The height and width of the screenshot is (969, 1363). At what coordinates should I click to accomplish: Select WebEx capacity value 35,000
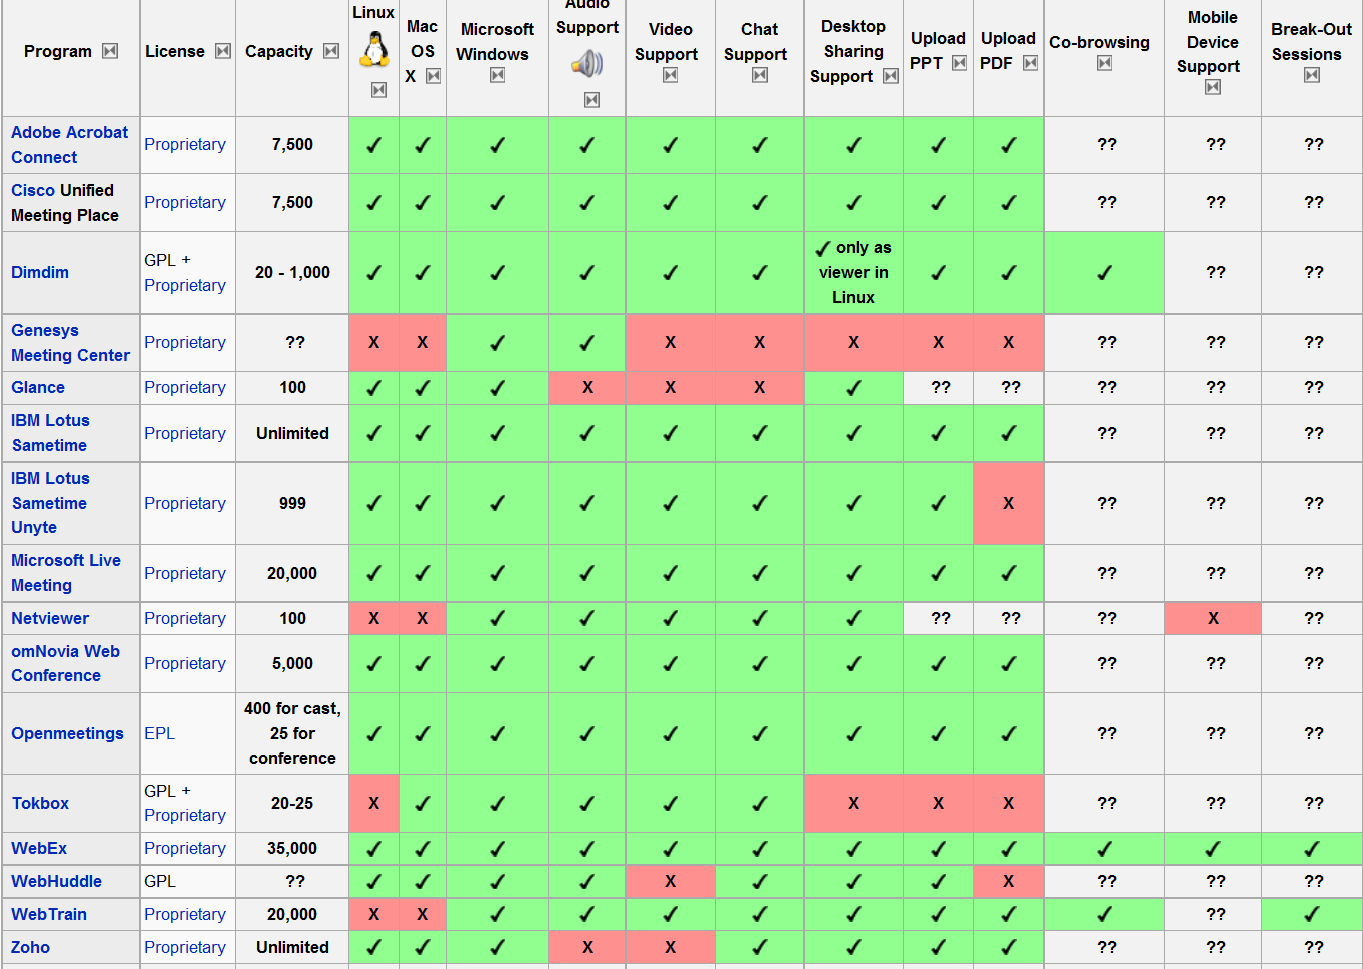[x=292, y=848]
